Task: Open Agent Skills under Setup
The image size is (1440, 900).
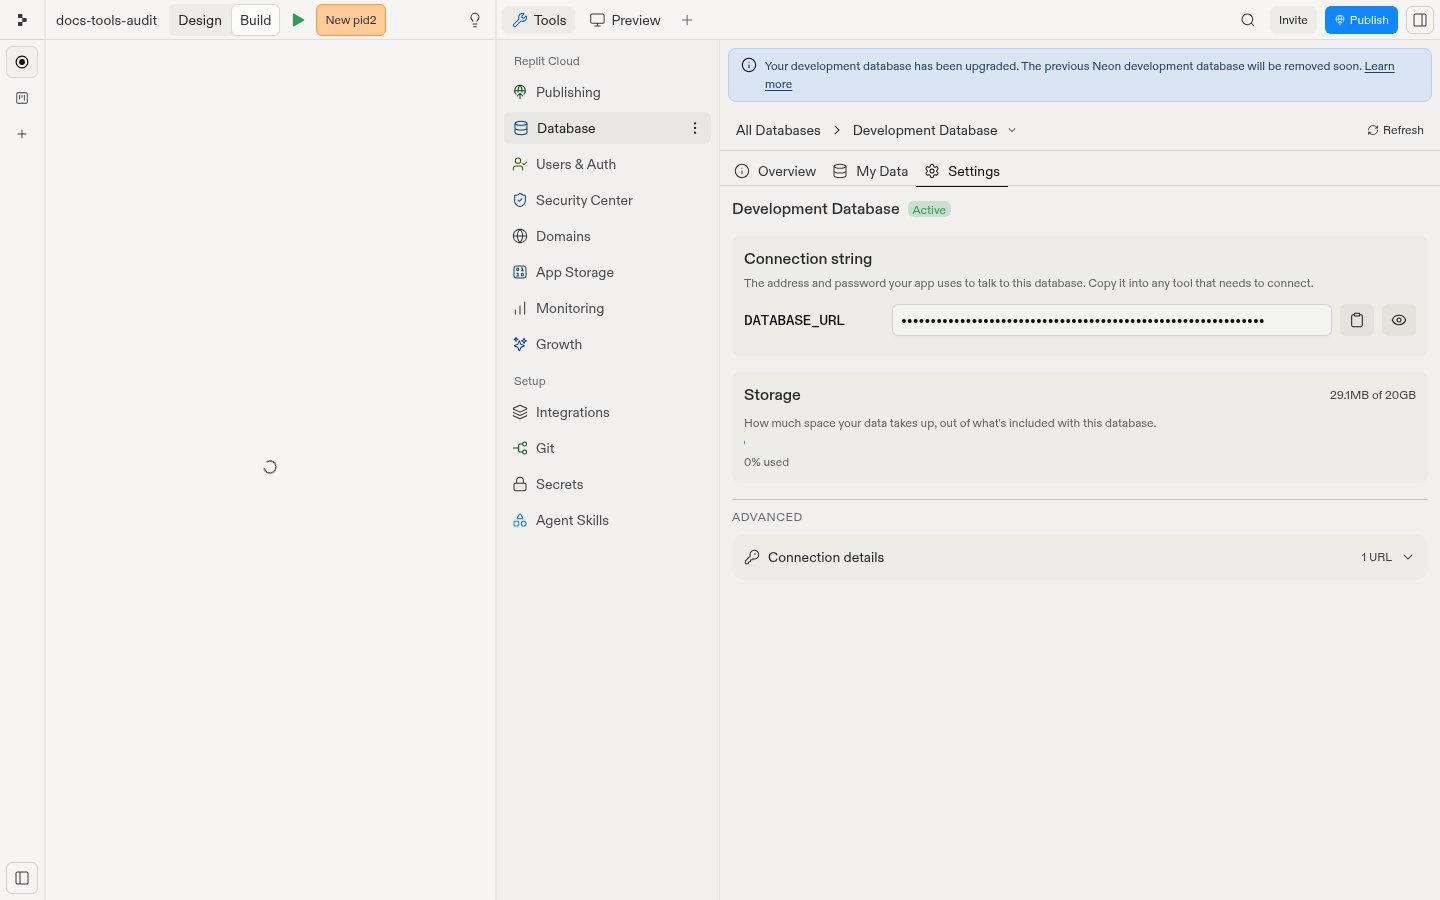Action: point(607,520)
